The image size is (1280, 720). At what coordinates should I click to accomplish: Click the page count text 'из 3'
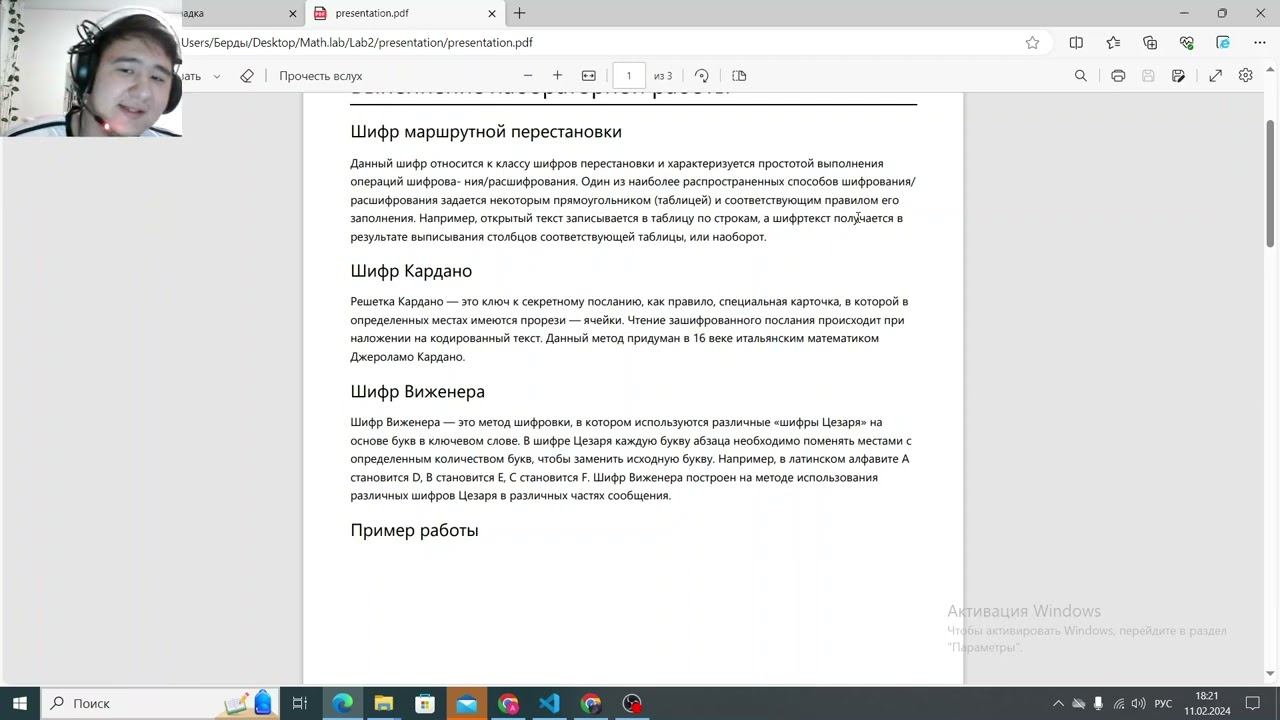click(x=663, y=76)
